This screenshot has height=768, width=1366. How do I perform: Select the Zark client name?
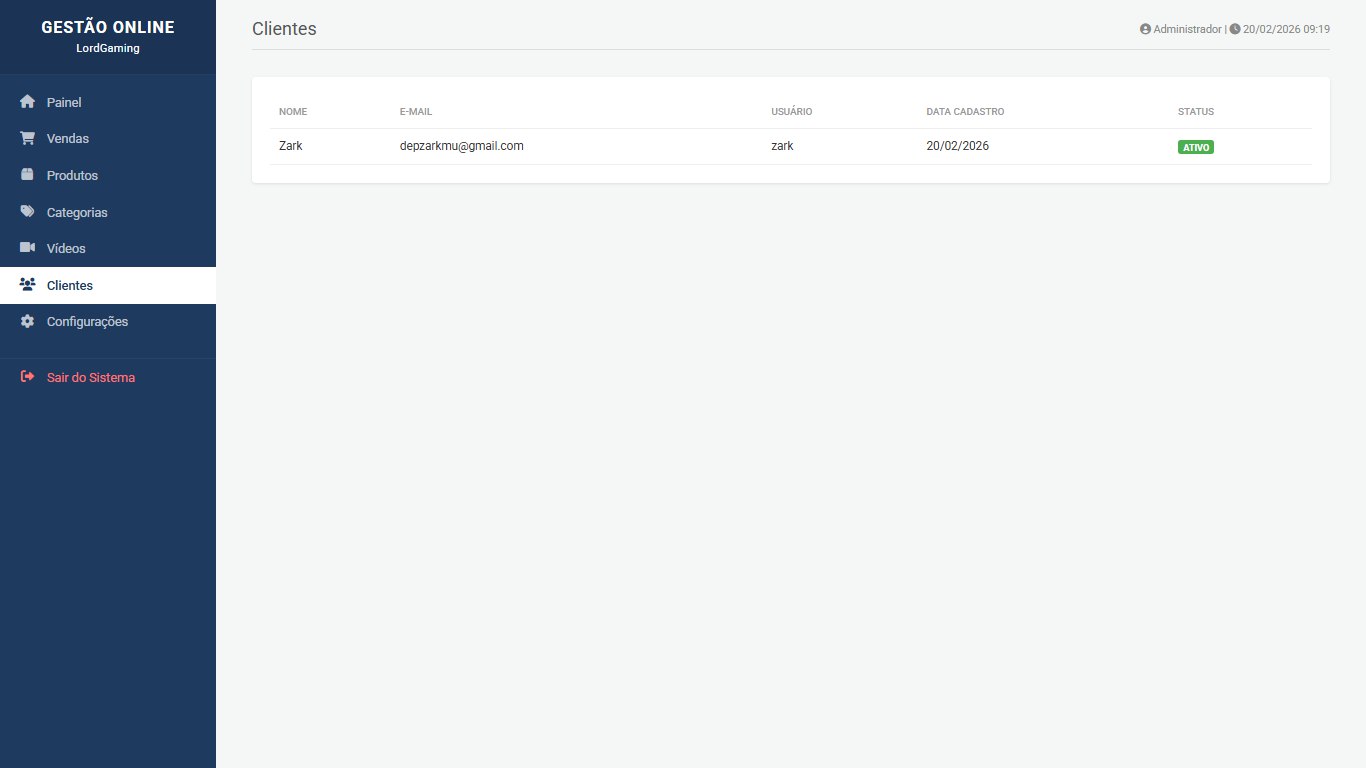tap(290, 146)
